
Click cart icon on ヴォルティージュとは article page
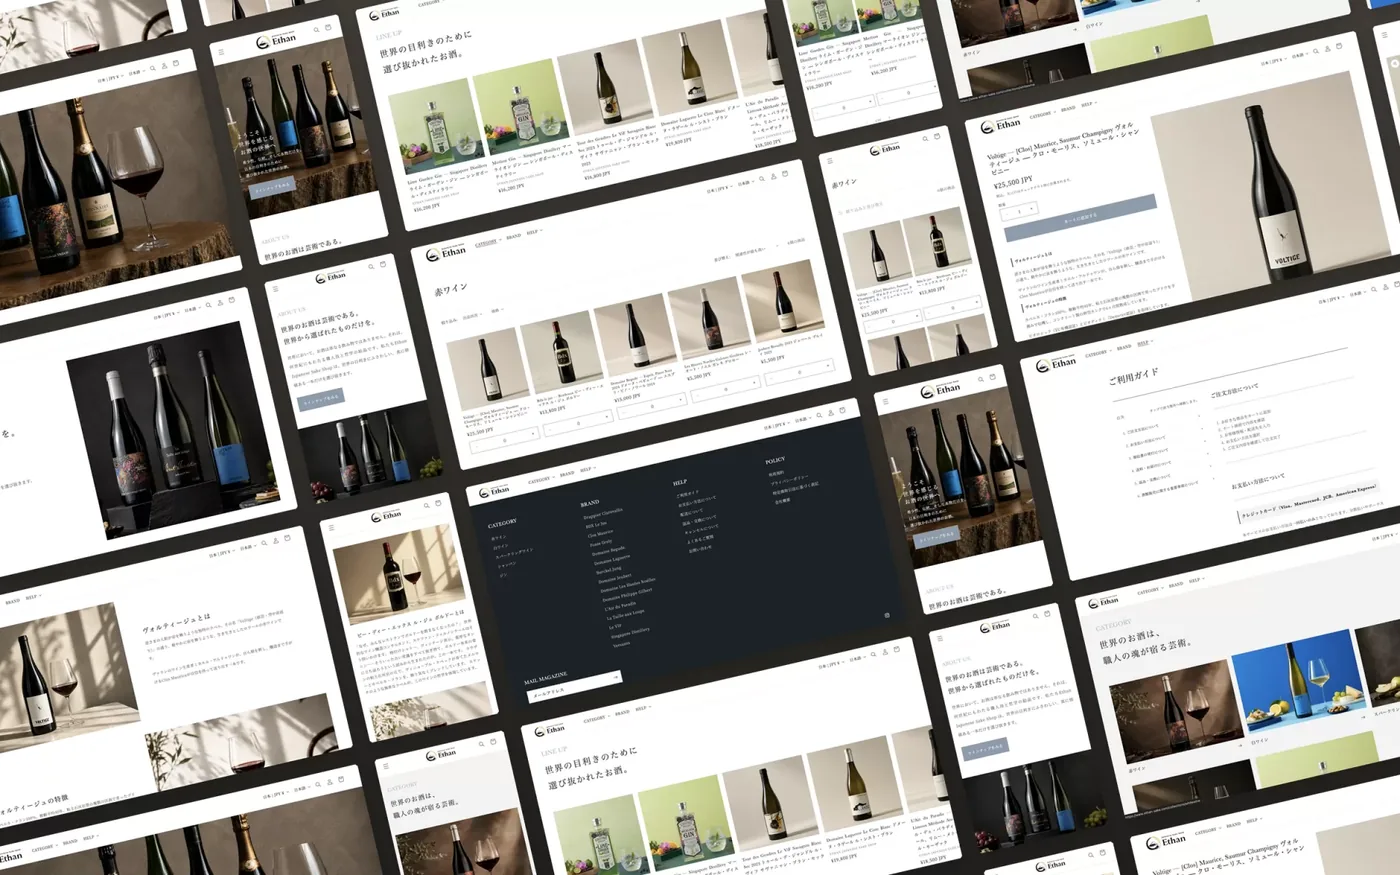click(x=287, y=538)
